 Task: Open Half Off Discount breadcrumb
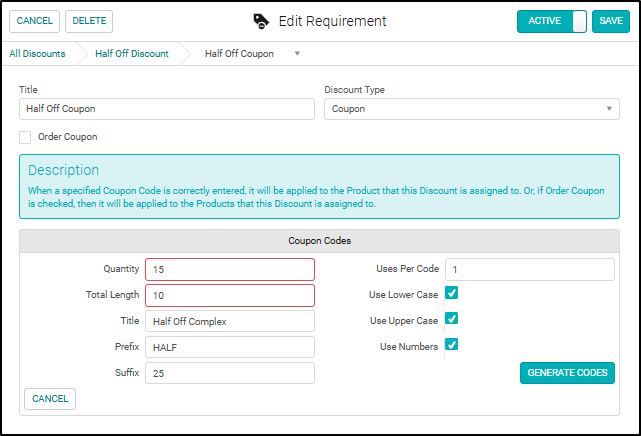pos(132,54)
